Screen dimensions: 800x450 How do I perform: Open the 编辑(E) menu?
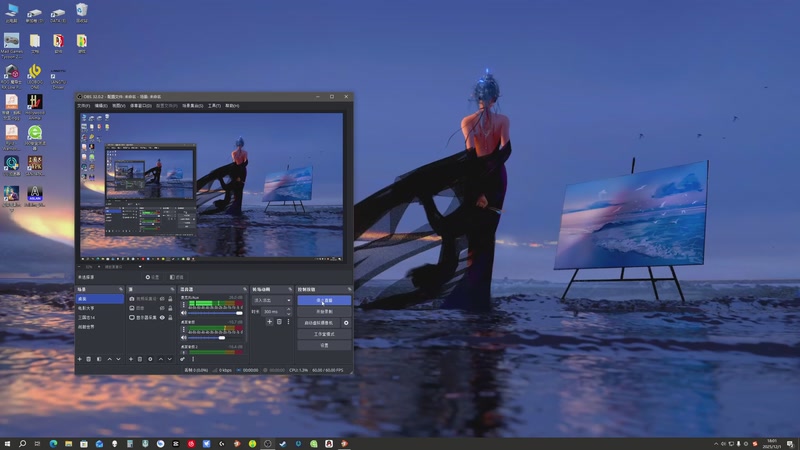101,106
